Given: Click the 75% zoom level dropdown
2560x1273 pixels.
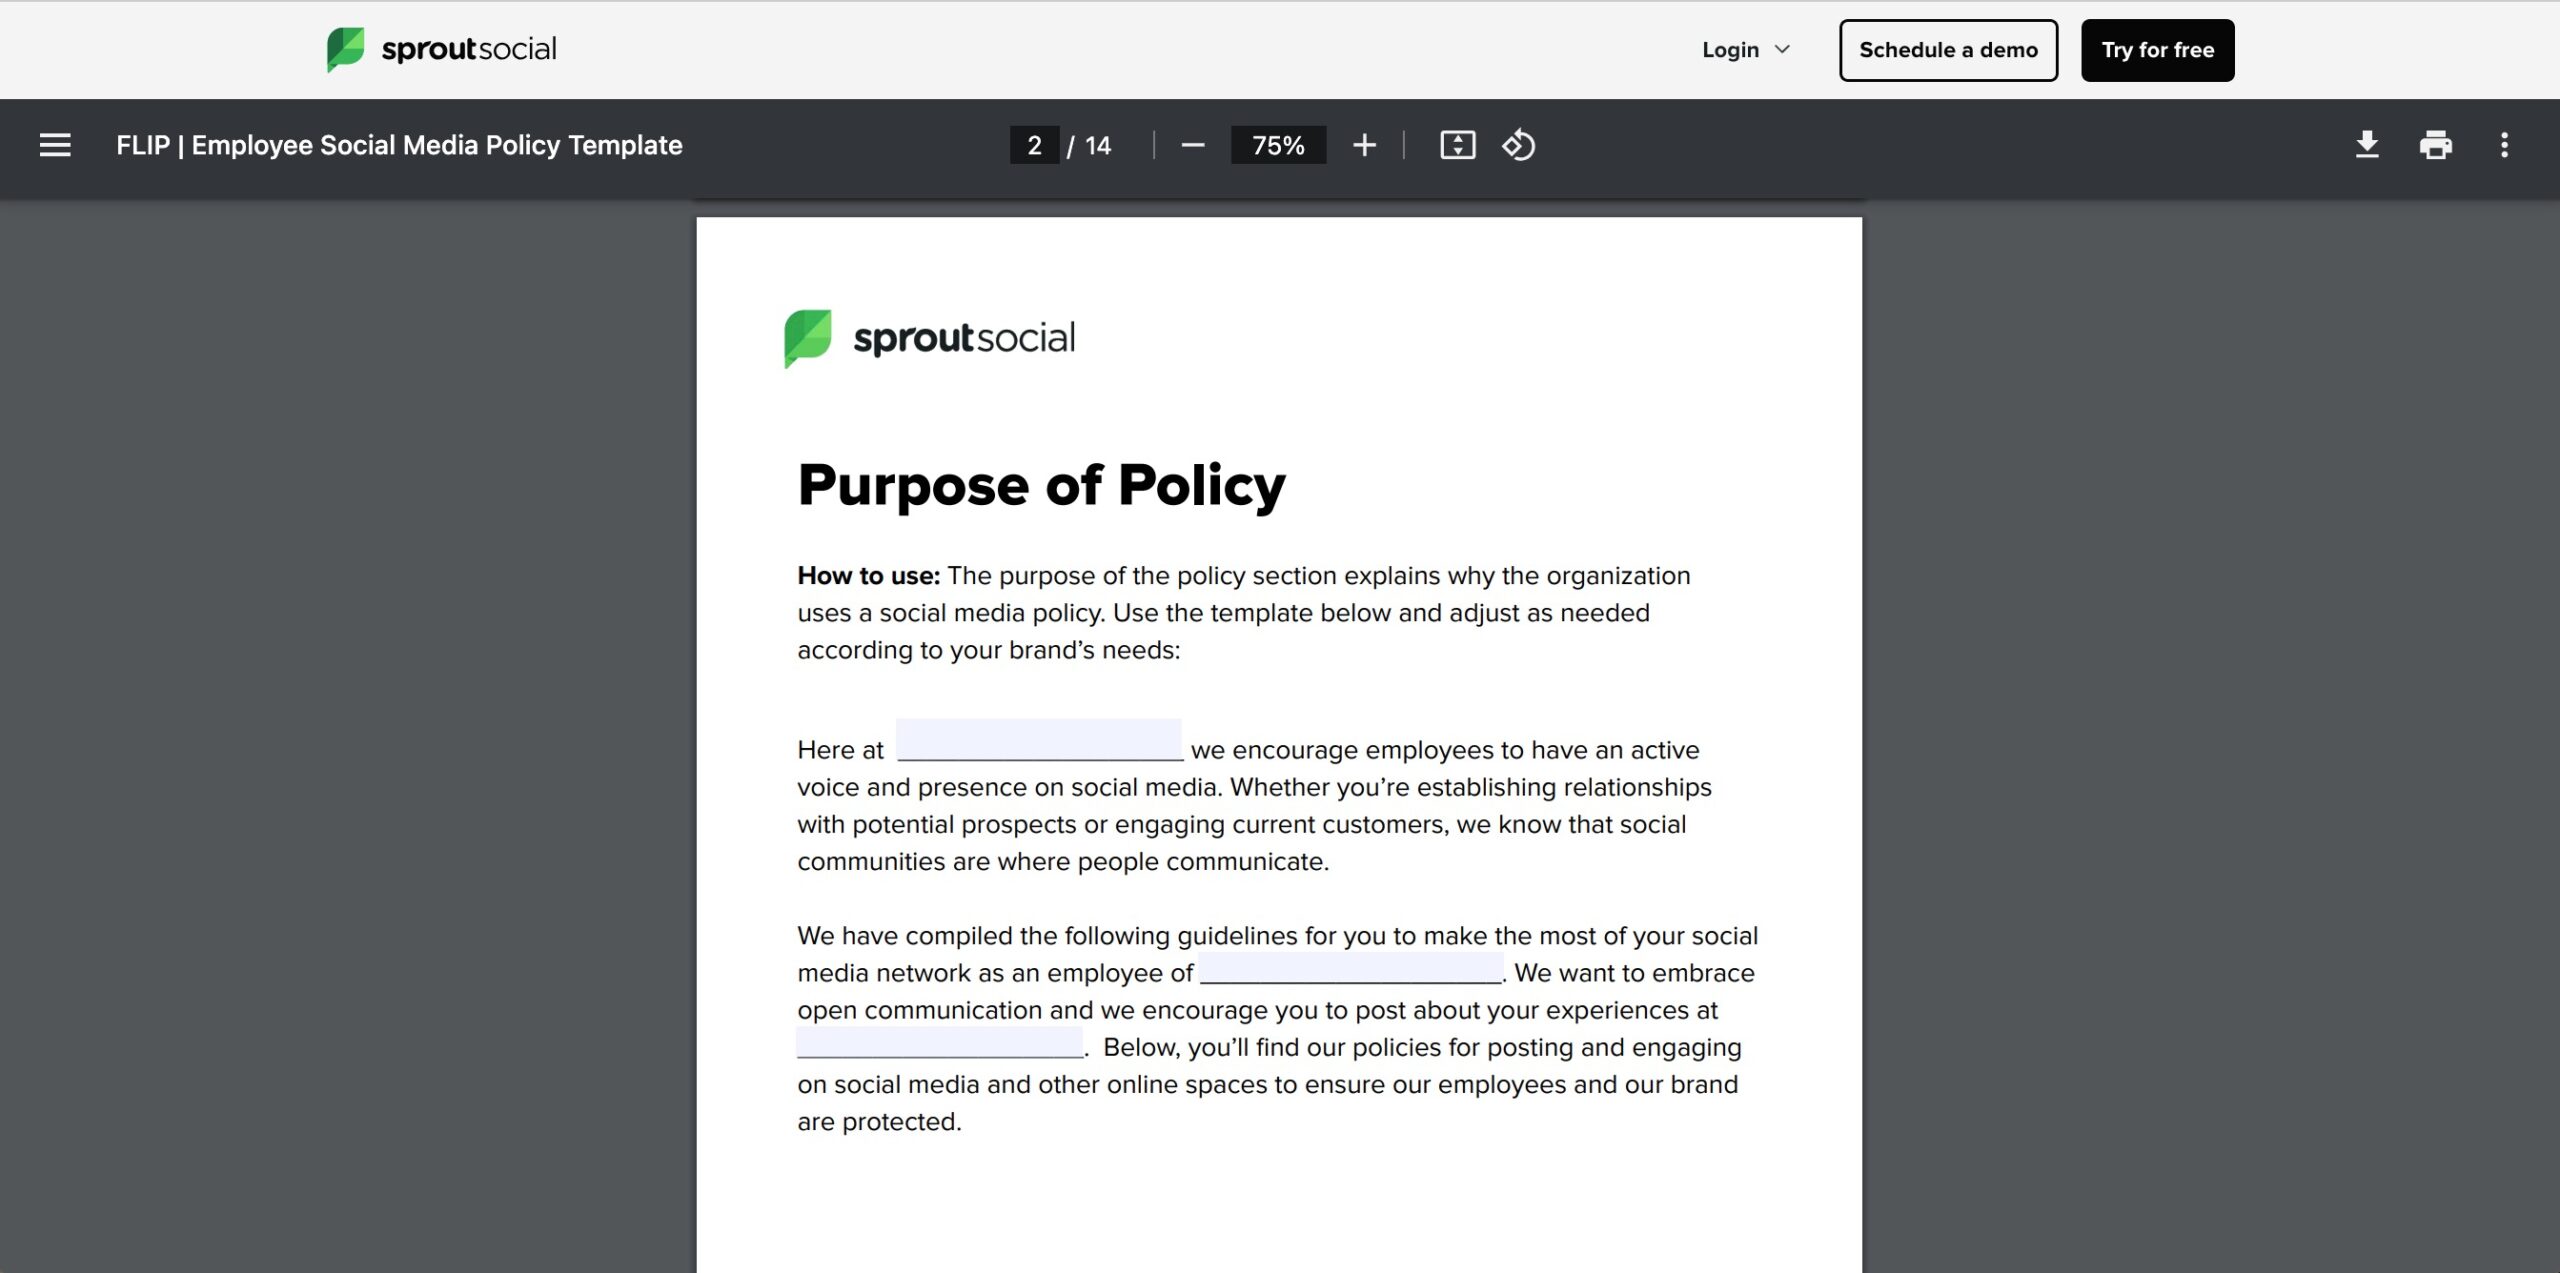Looking at the screenshot, I should (1278, 144).
